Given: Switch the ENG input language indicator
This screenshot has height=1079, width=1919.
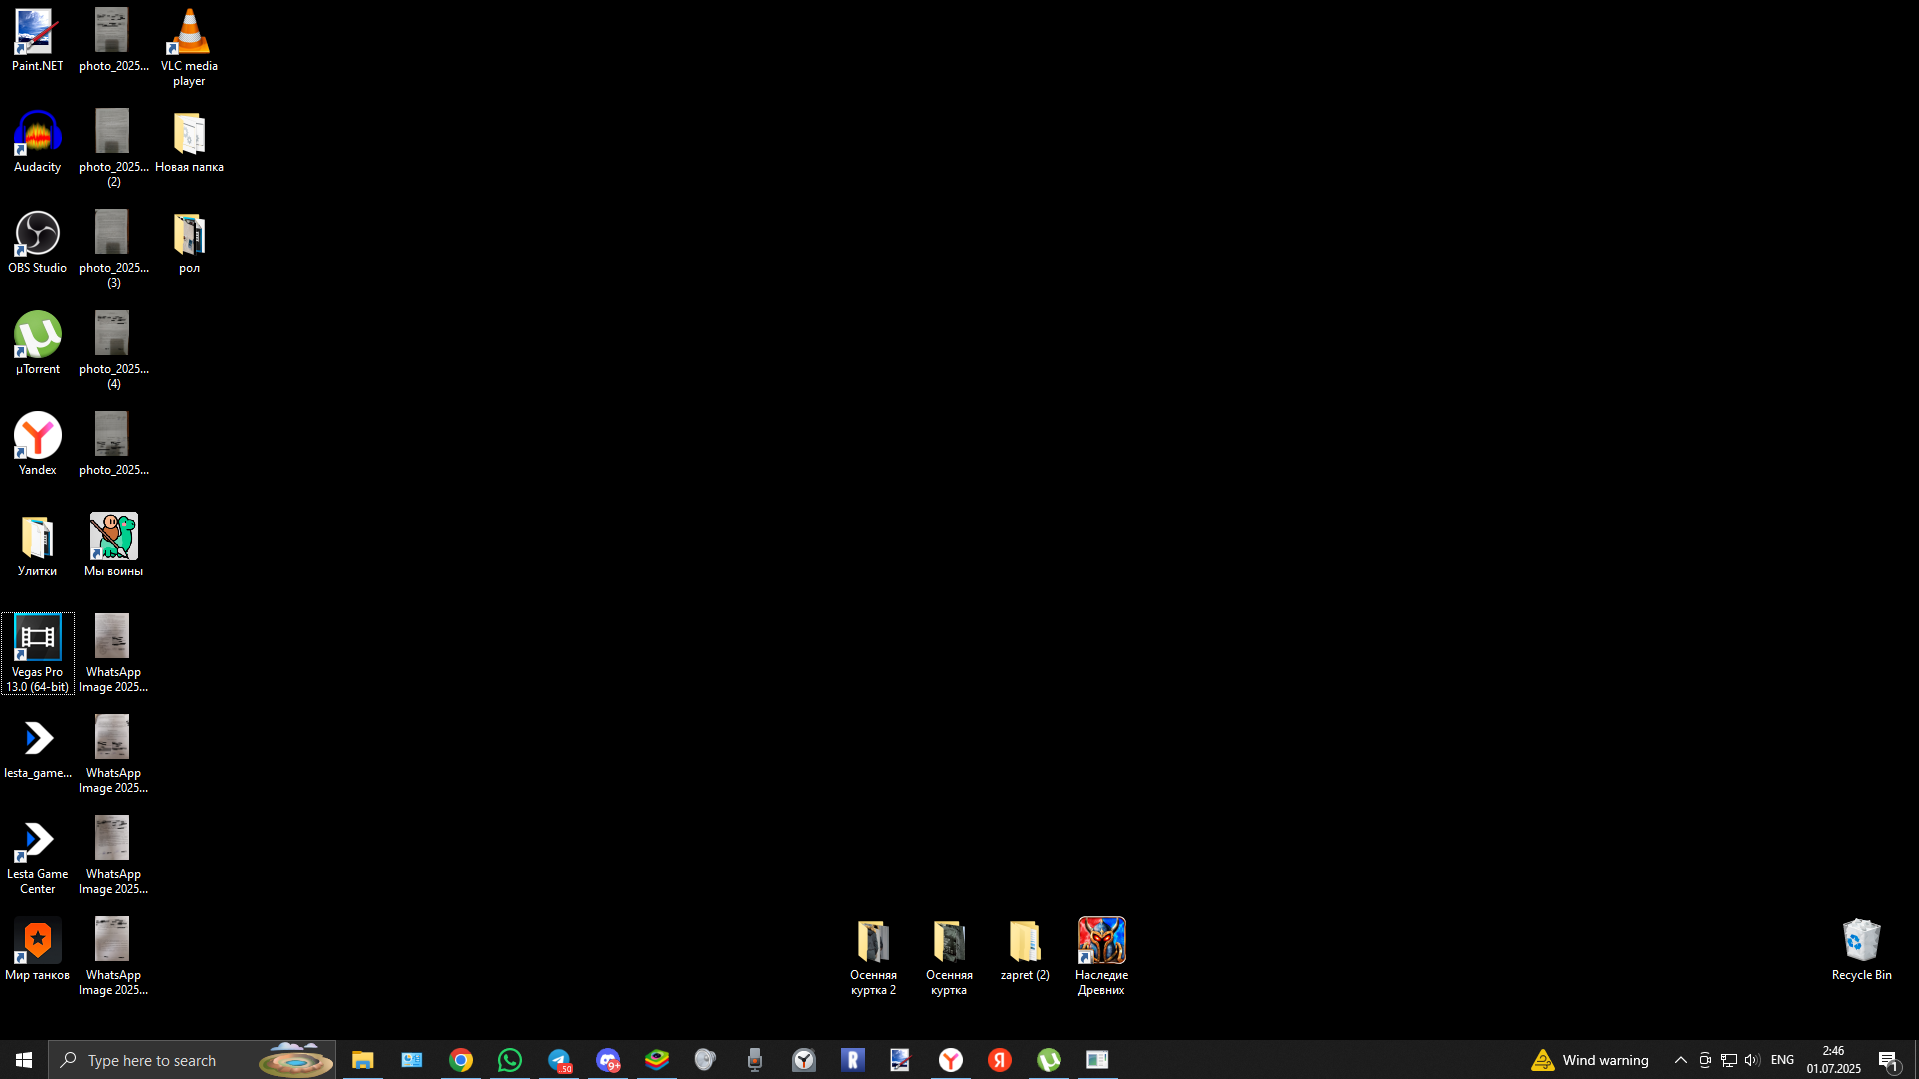Looking at the screenshot, I should tap(1782, 1060).
